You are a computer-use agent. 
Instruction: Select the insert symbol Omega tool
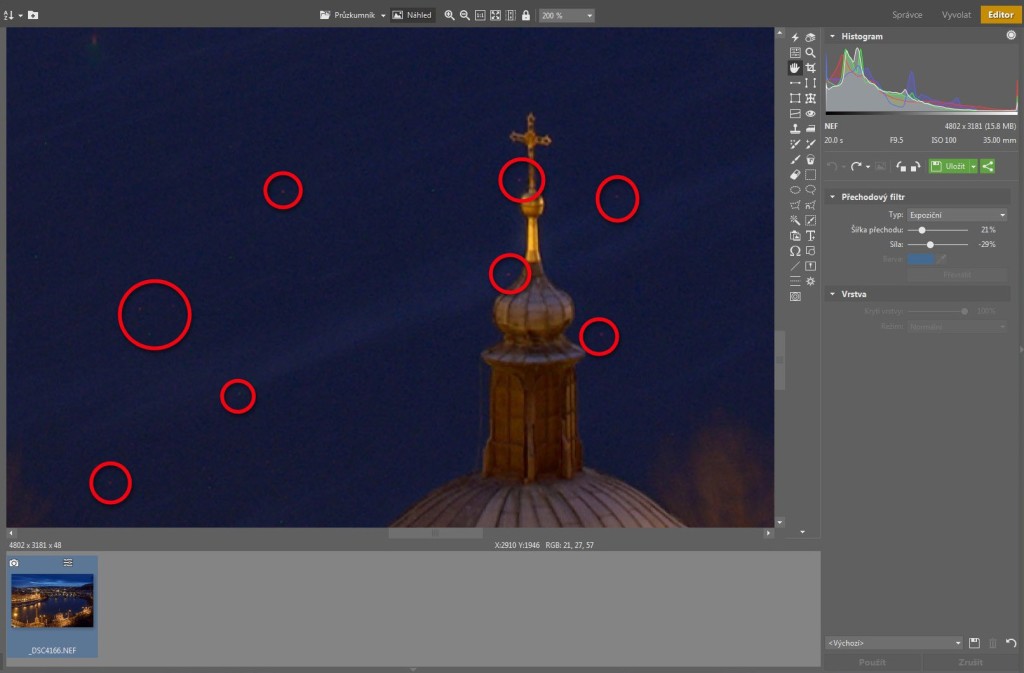point(795,251)
